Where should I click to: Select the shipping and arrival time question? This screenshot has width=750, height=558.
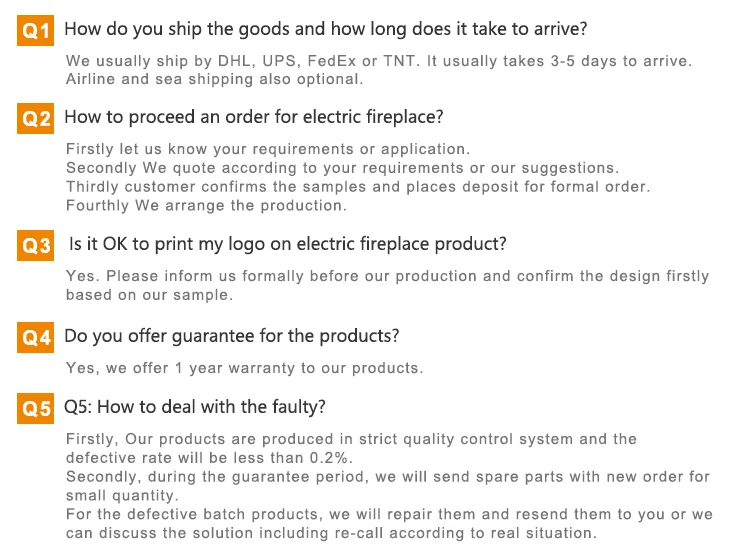click(326, 29)
